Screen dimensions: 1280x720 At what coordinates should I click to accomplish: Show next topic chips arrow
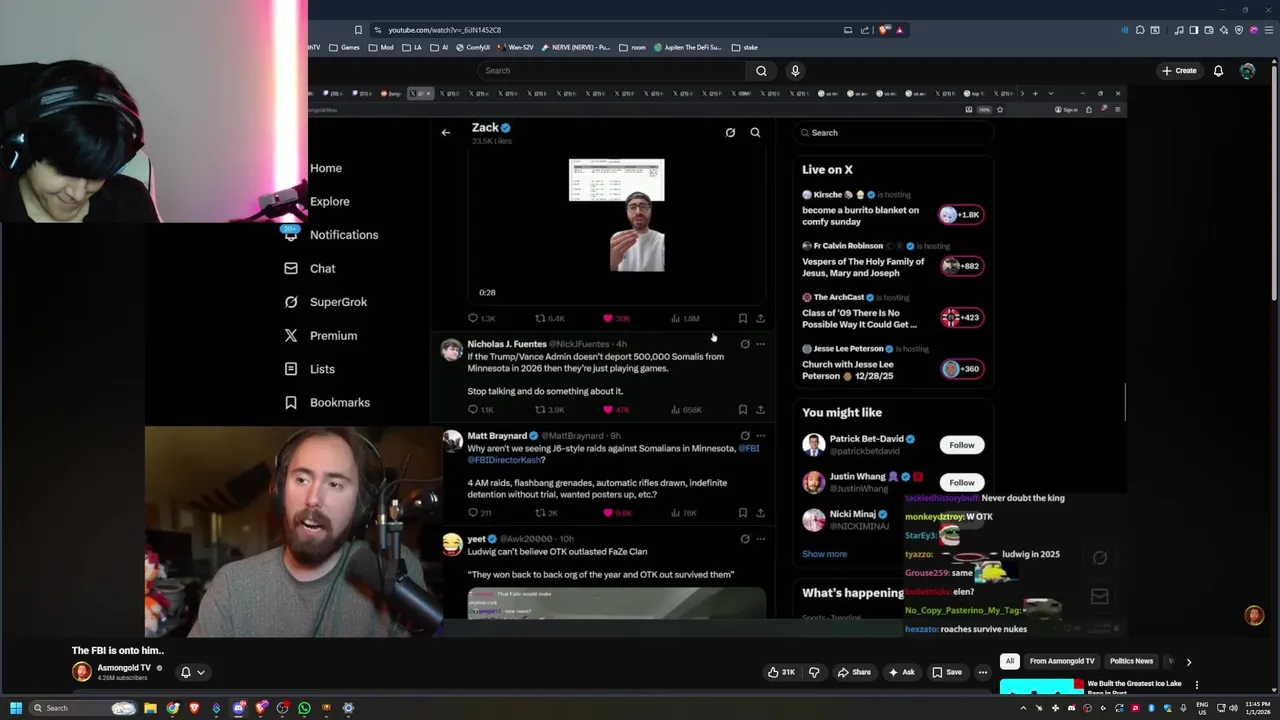pos(1188,661)
